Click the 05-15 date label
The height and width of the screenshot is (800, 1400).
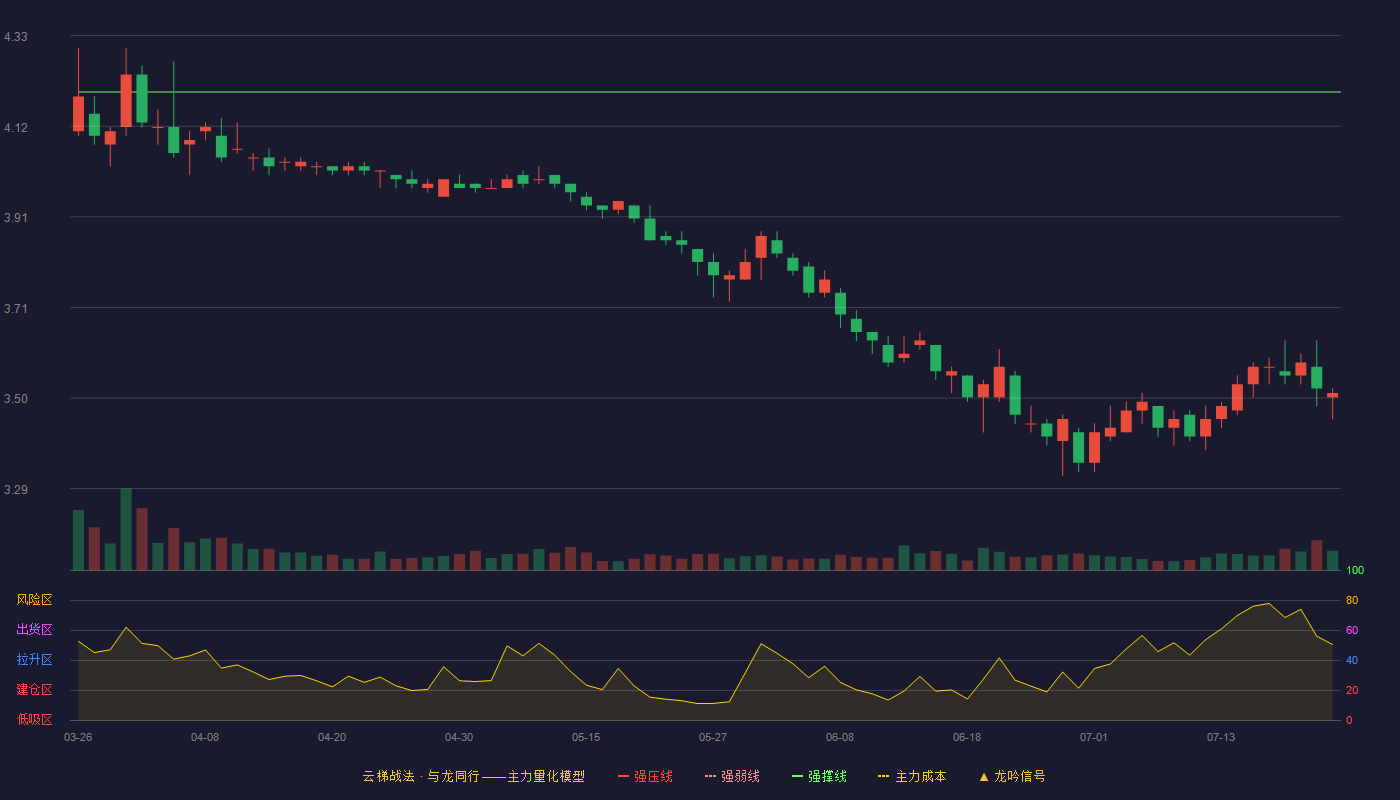[586, 737]
